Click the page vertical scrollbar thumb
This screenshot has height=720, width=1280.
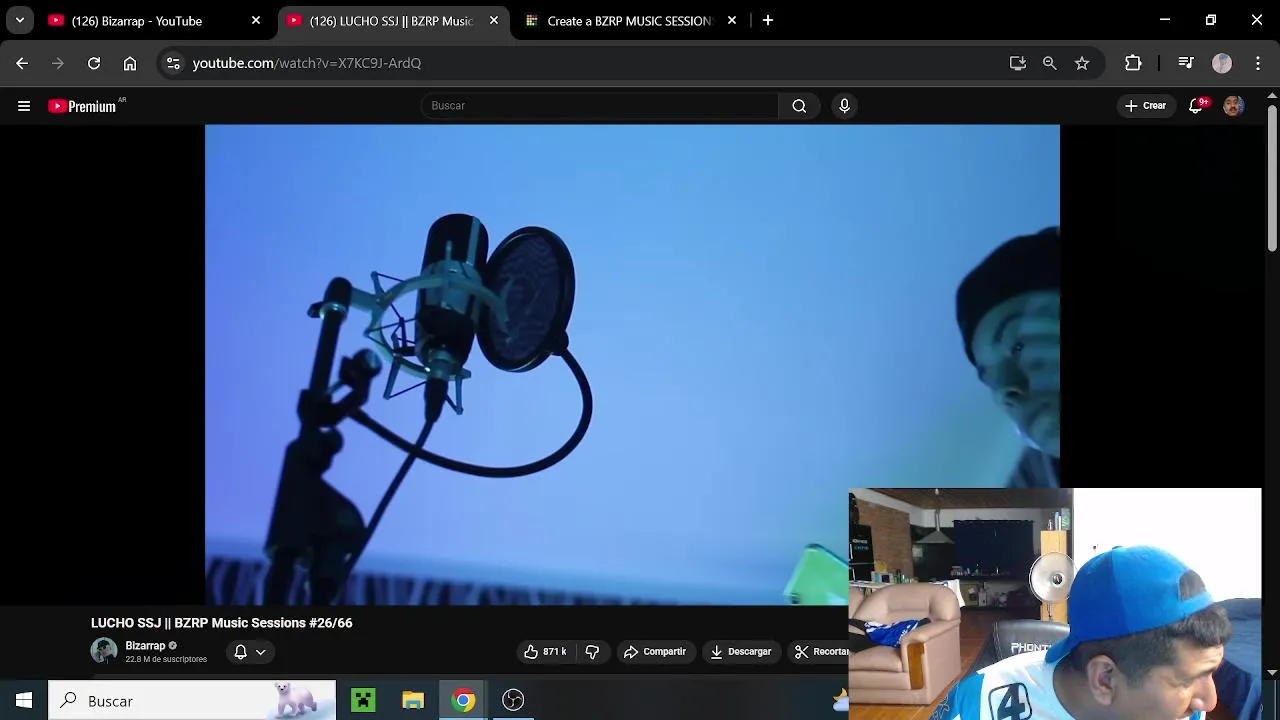tap(1272, 177)
